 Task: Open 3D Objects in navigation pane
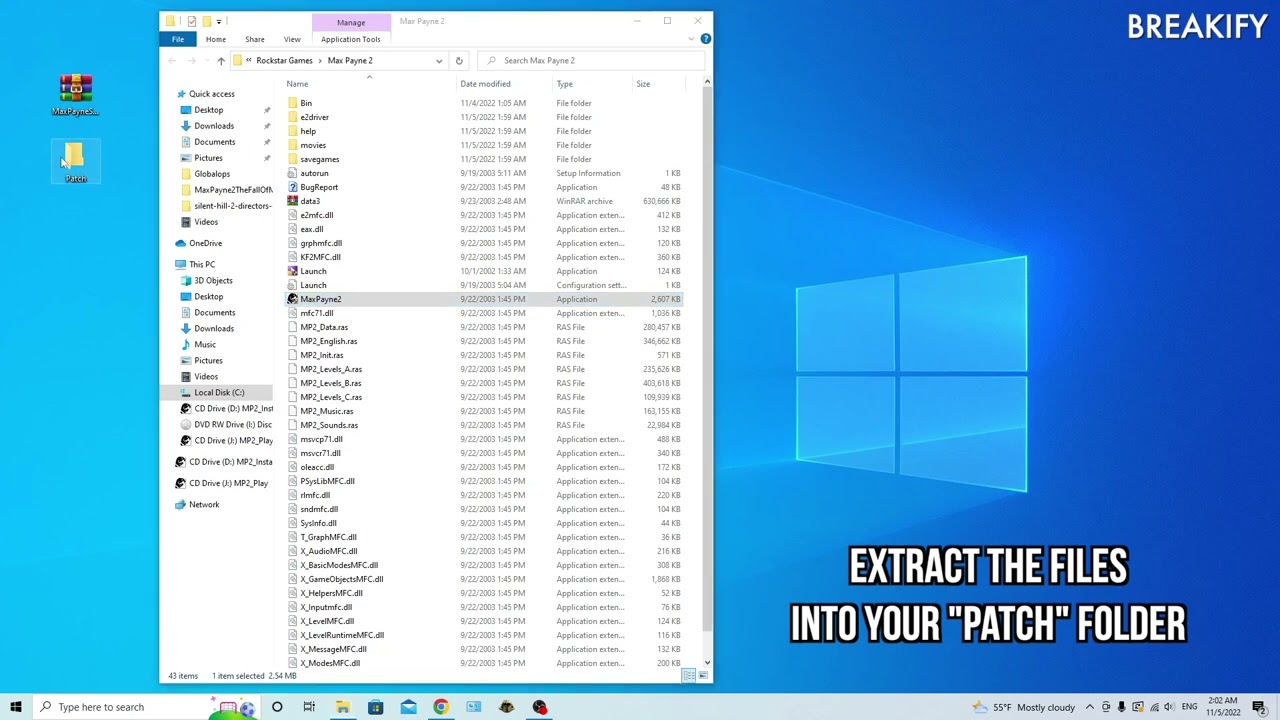[213, 281]
